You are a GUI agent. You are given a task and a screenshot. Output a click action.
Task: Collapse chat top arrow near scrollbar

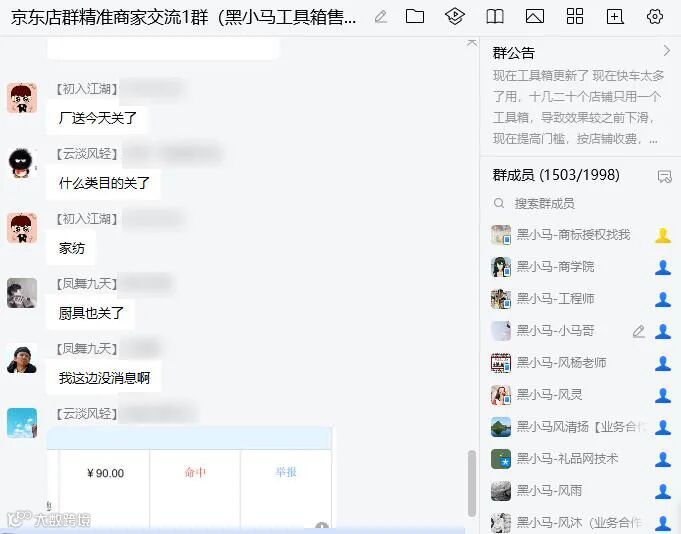pyautogui.click(x=472, y=43)
